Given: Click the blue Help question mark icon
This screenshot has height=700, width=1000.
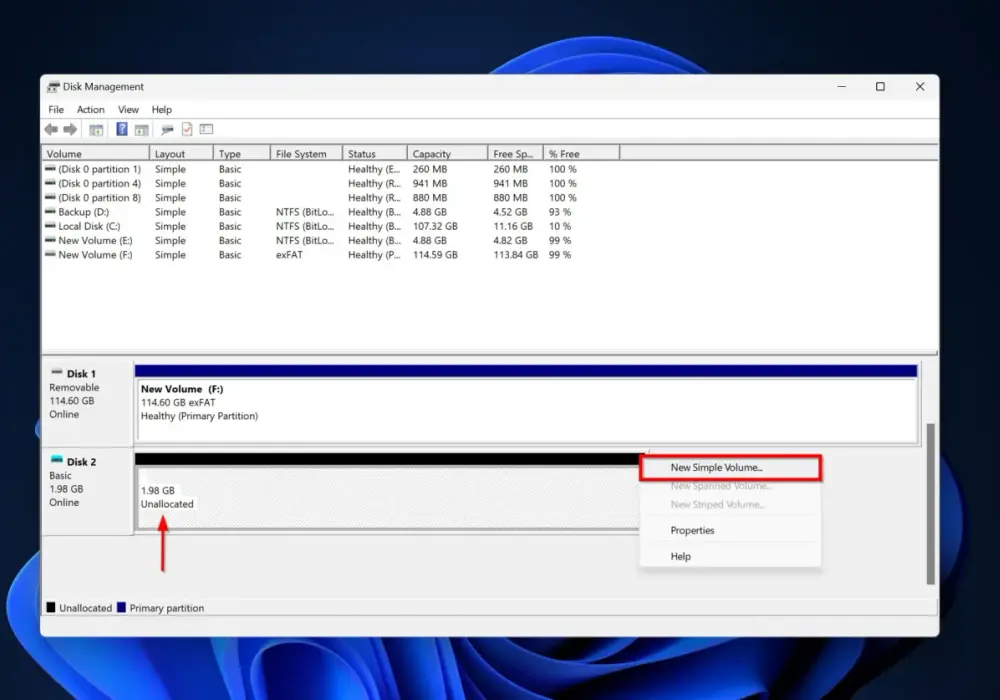Looking at the screenshot, I should pyautogui.click(x=122, y=129).
